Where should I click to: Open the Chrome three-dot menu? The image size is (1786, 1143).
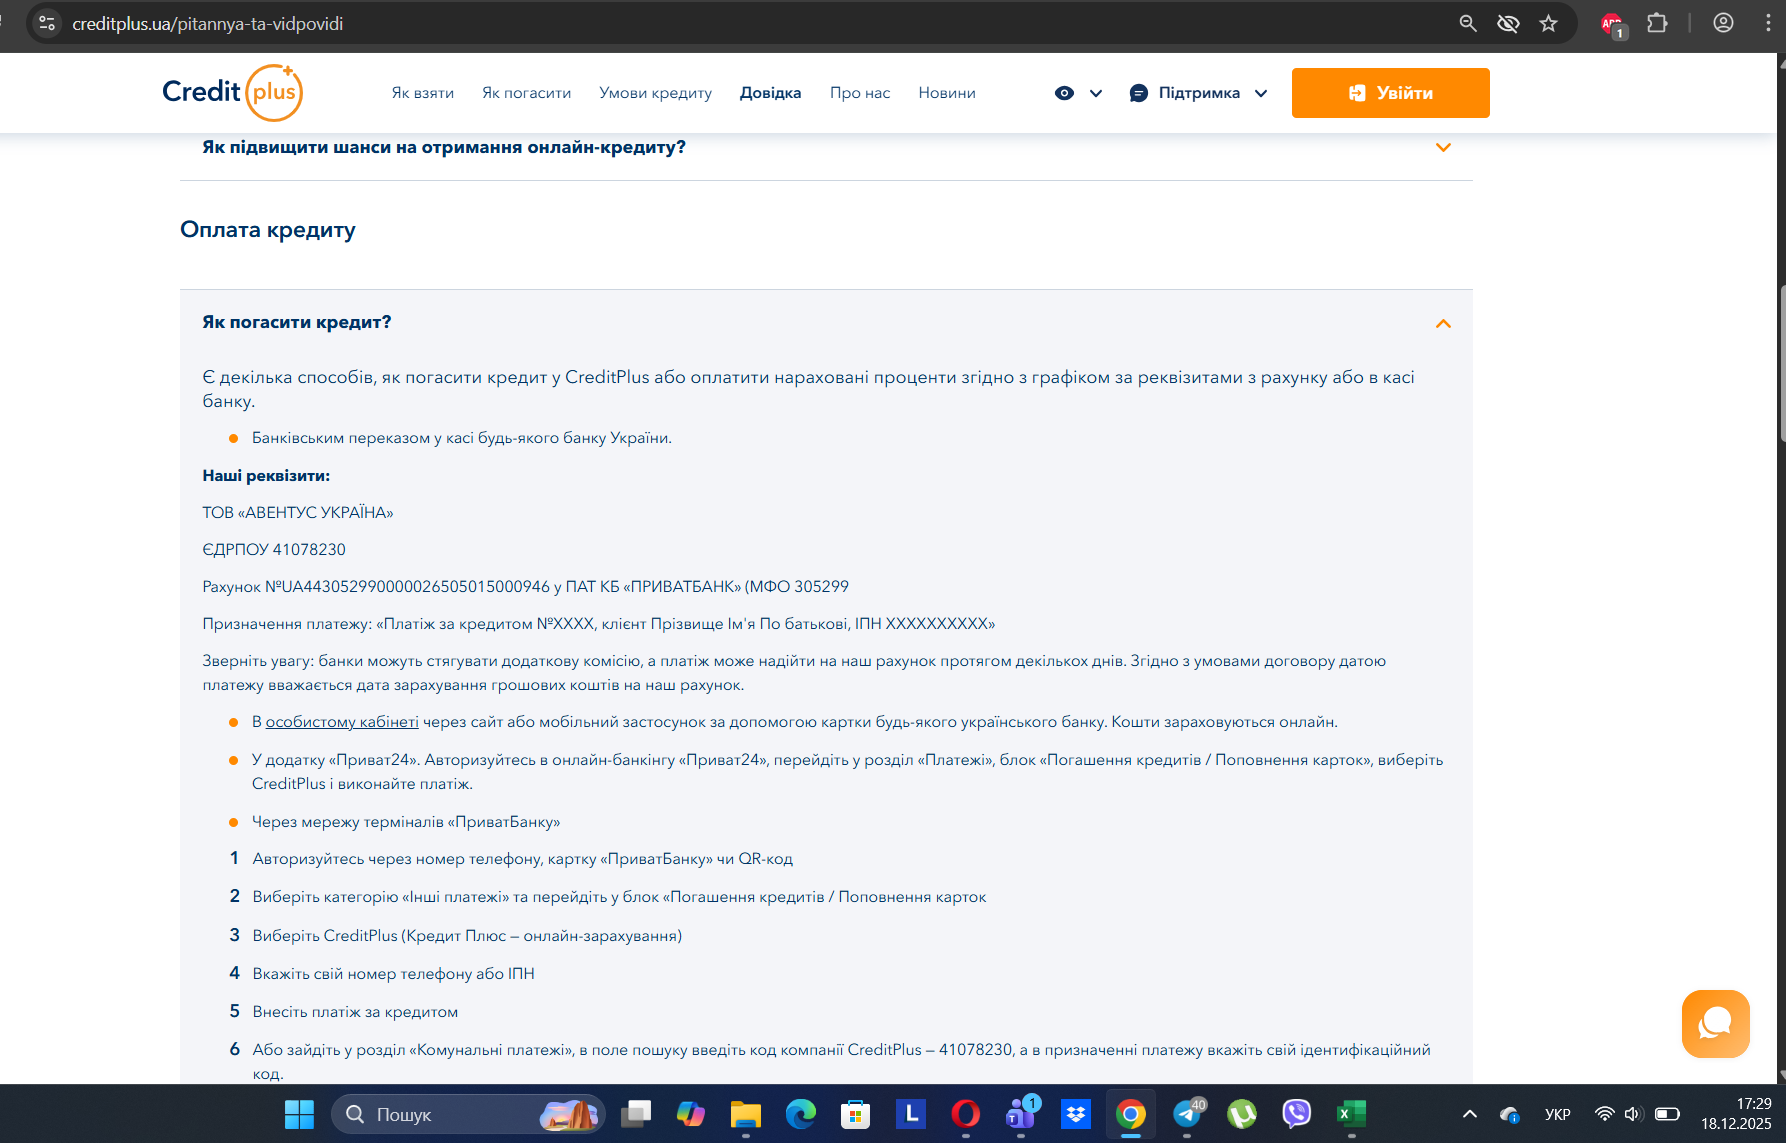[x=1767, y=23]
